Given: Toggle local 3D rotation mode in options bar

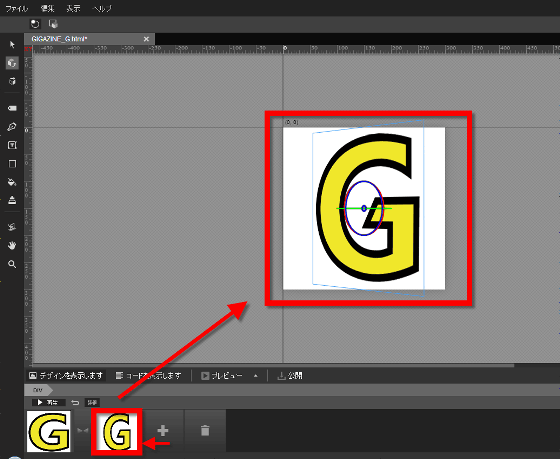Looking at the screenshot, I should pyautogui.click(x=35, y=24).
